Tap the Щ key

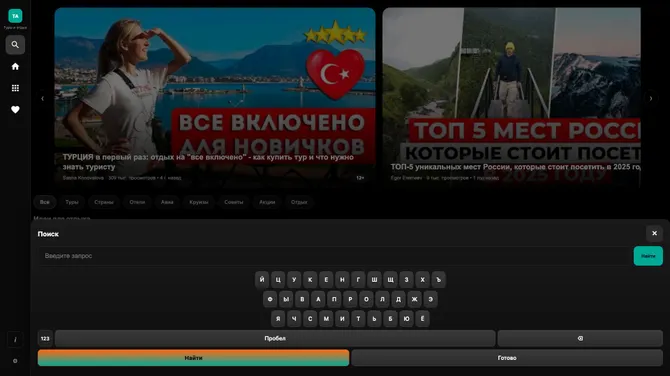390,280
